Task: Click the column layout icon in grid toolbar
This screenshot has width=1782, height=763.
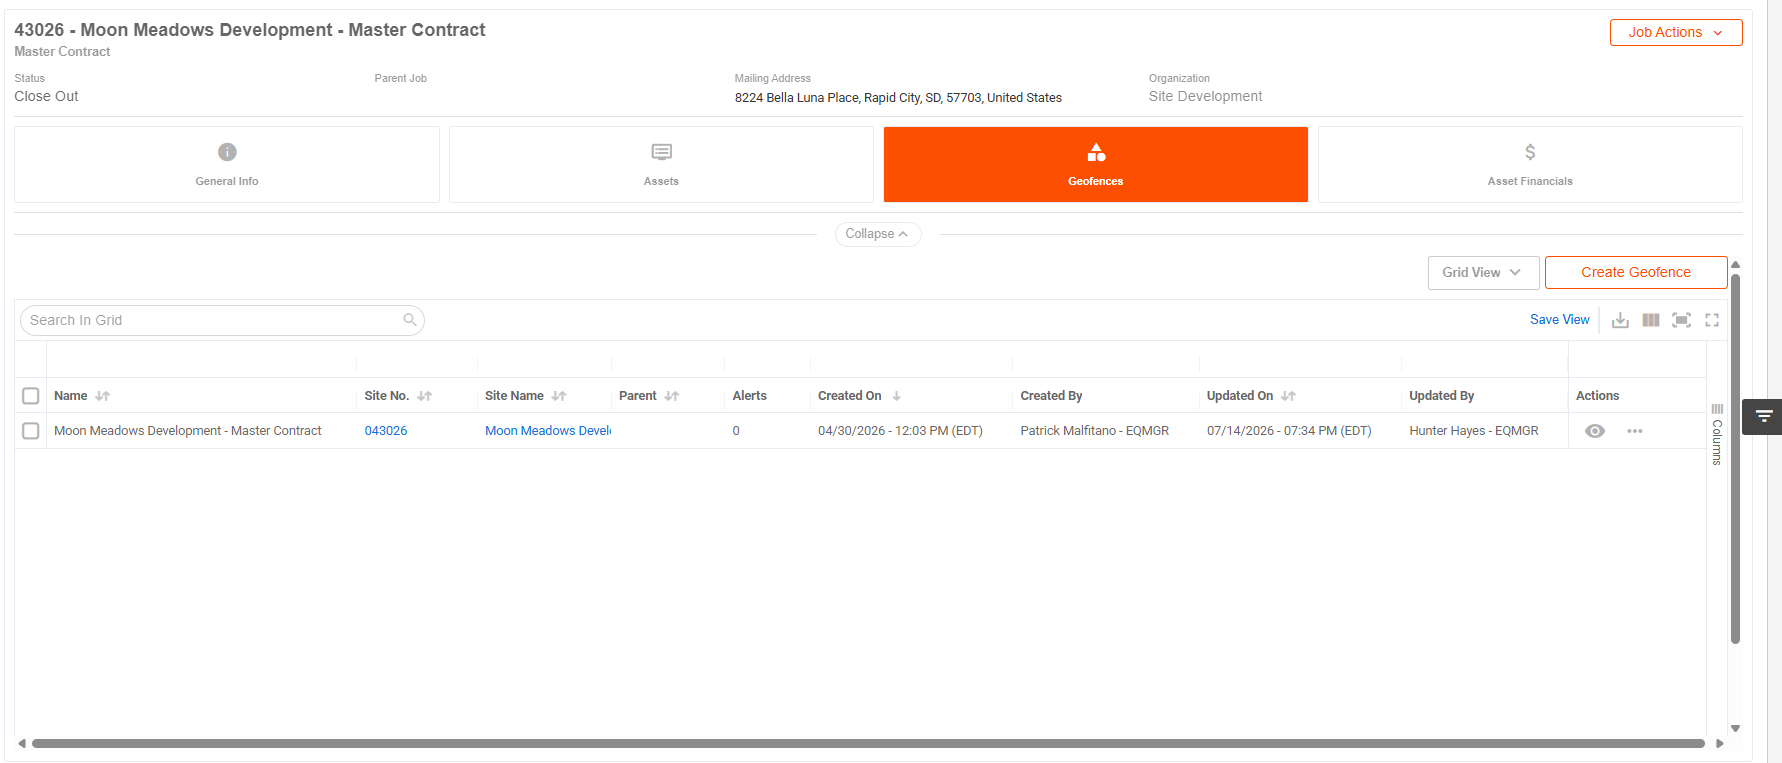Action: [x=1651, y=320]
